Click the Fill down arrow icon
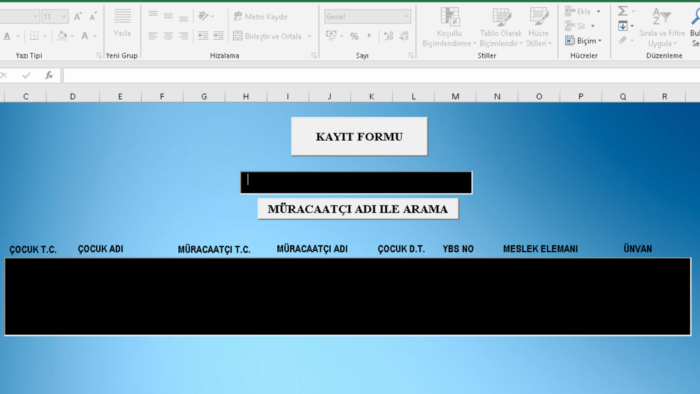Screen dimensions: 700x394 coord(623,26)
